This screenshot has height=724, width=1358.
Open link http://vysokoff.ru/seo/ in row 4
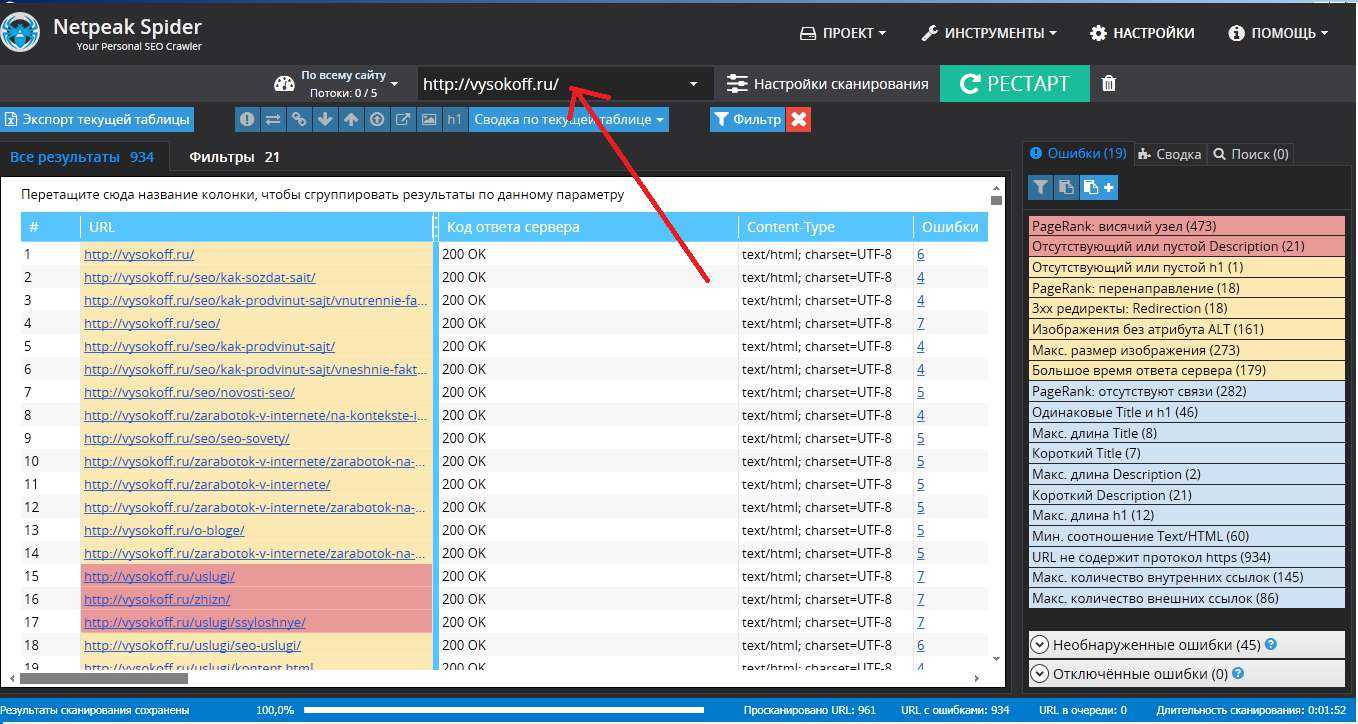tap(152, 323)
